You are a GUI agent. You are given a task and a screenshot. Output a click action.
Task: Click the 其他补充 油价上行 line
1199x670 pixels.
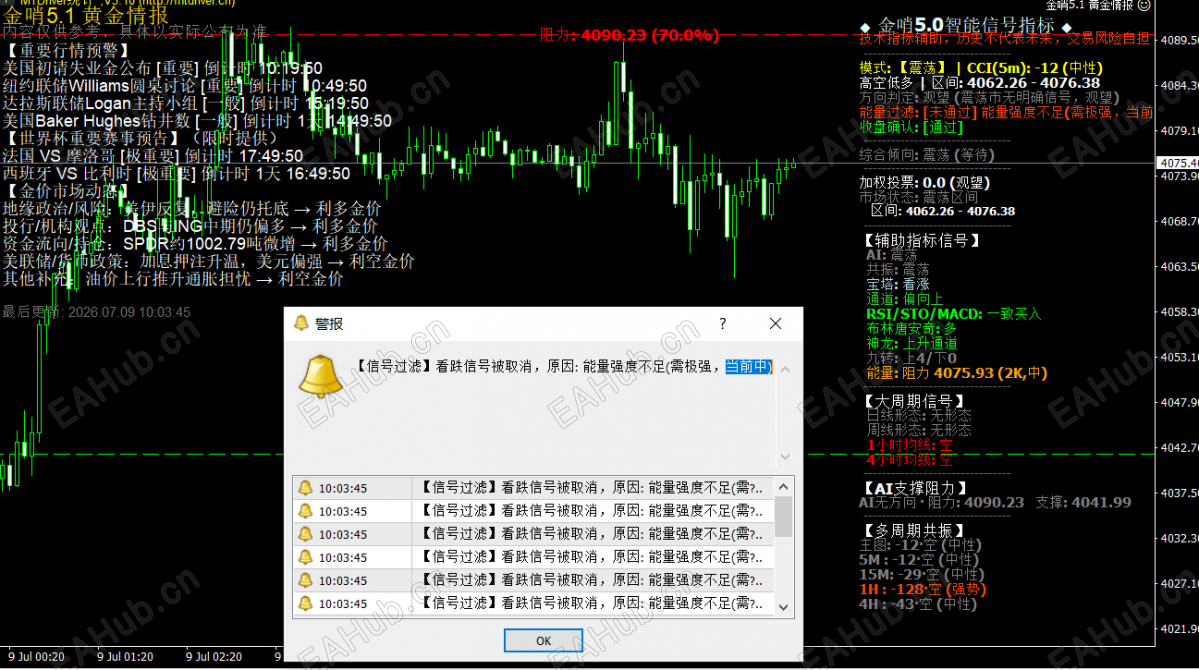click(x=173, y=279)
